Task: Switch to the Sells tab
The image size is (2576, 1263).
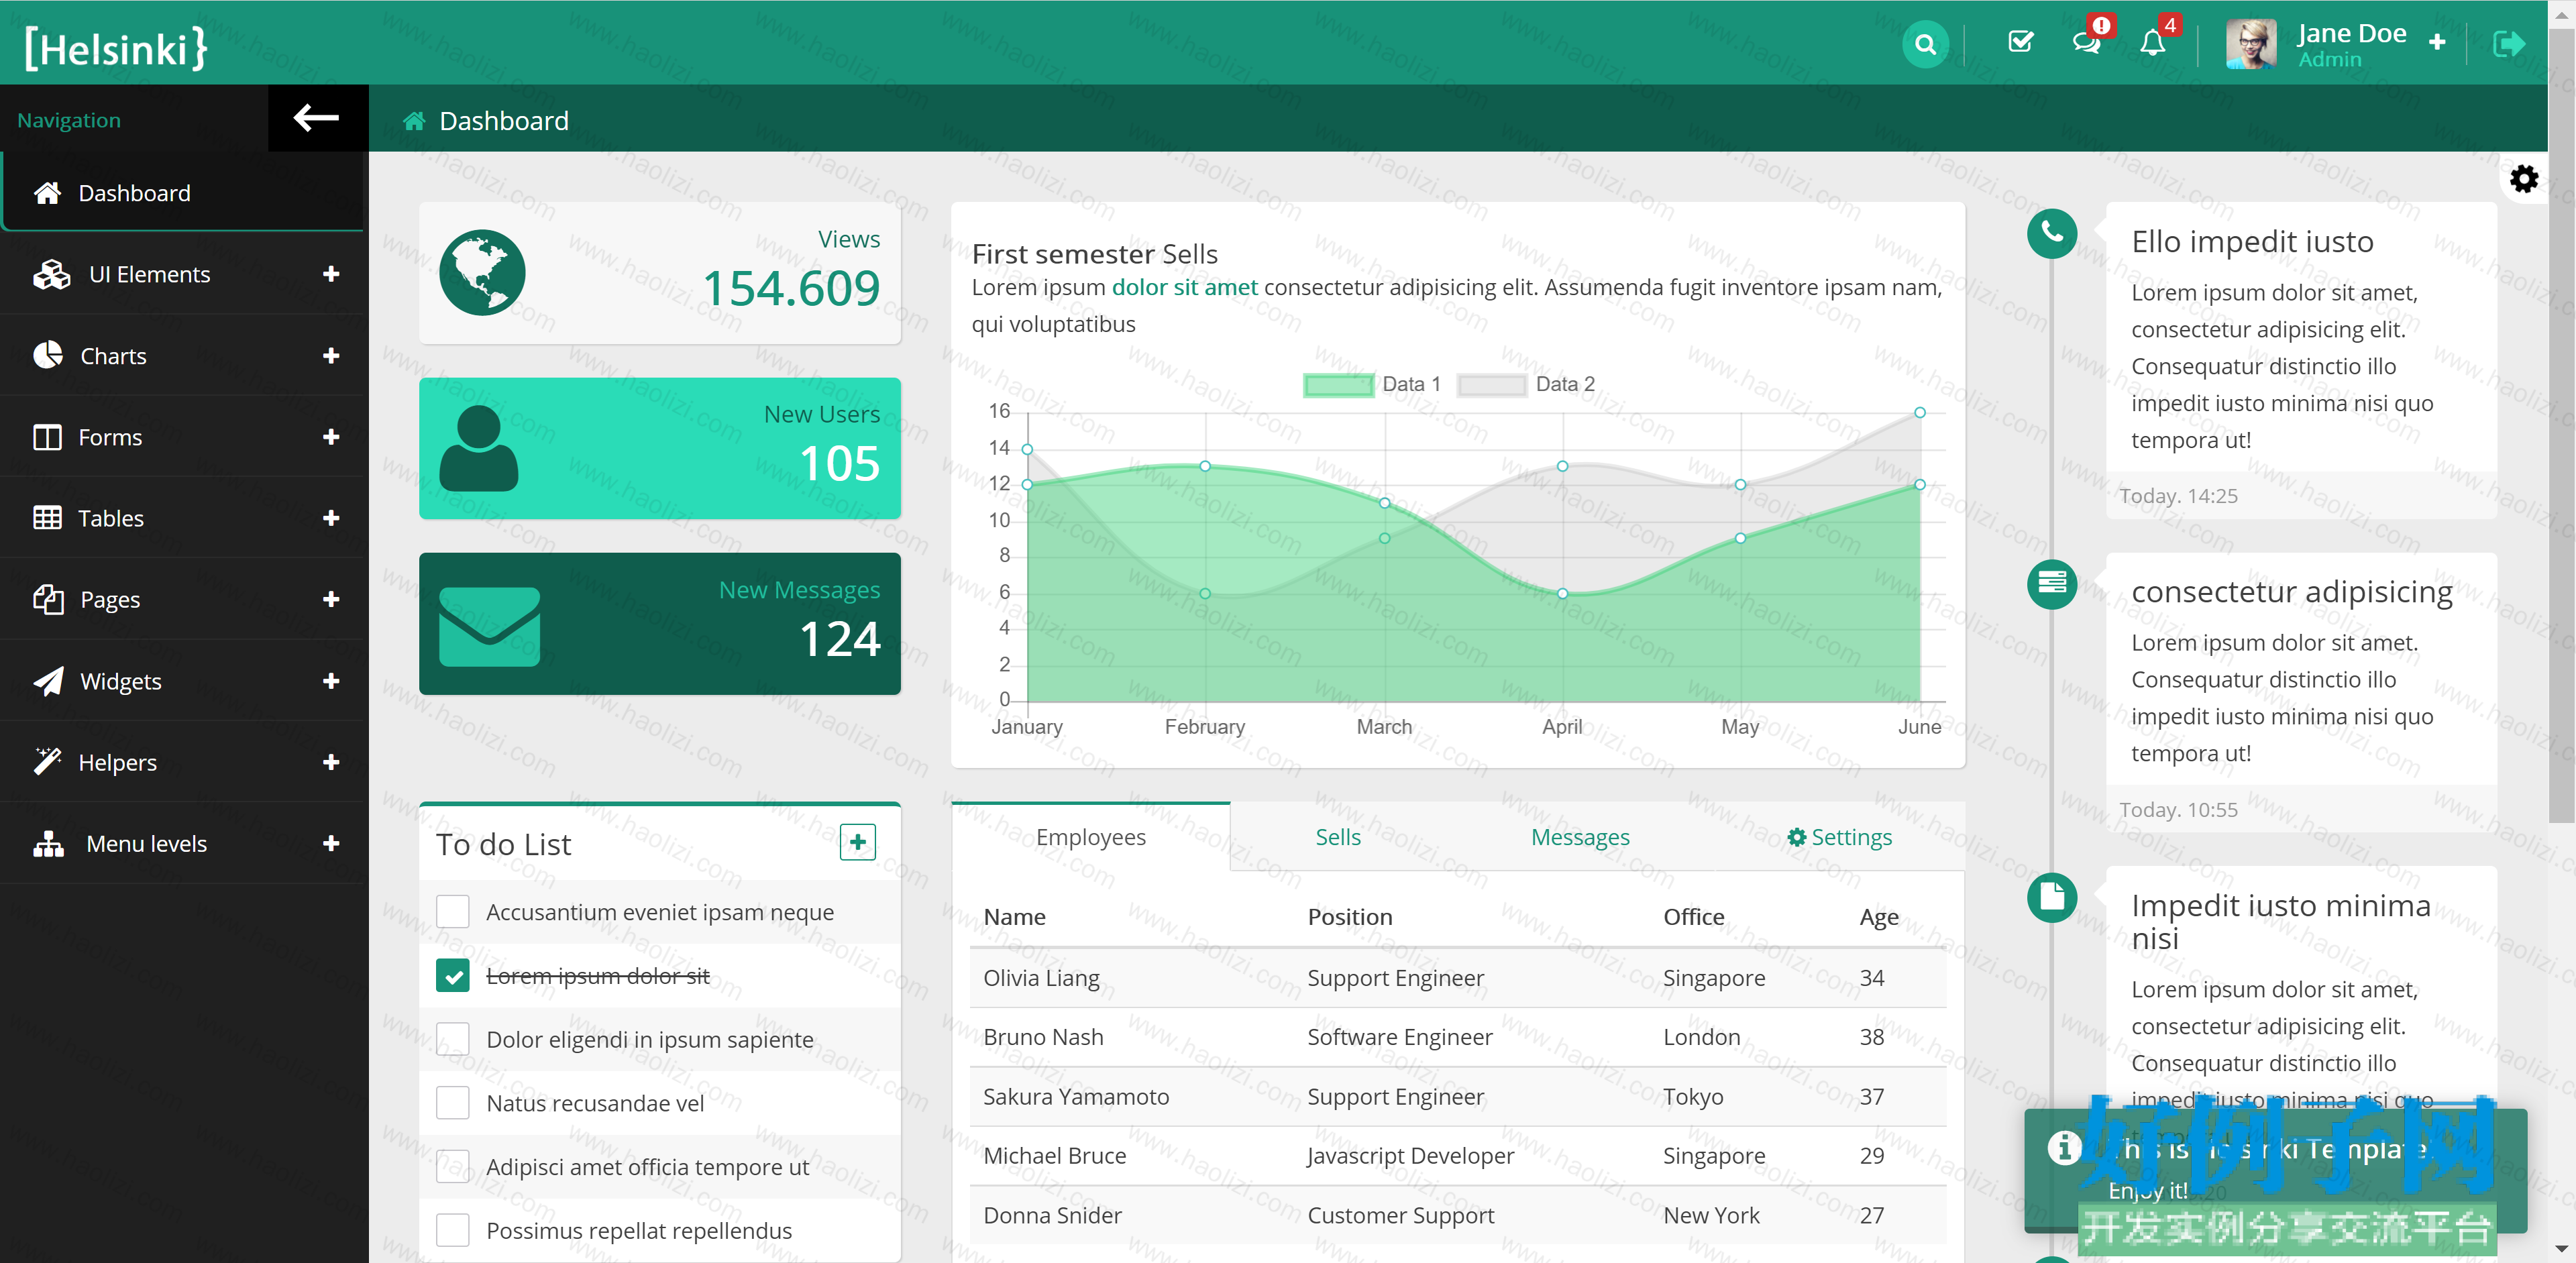Action: (x=1337, y=837)
